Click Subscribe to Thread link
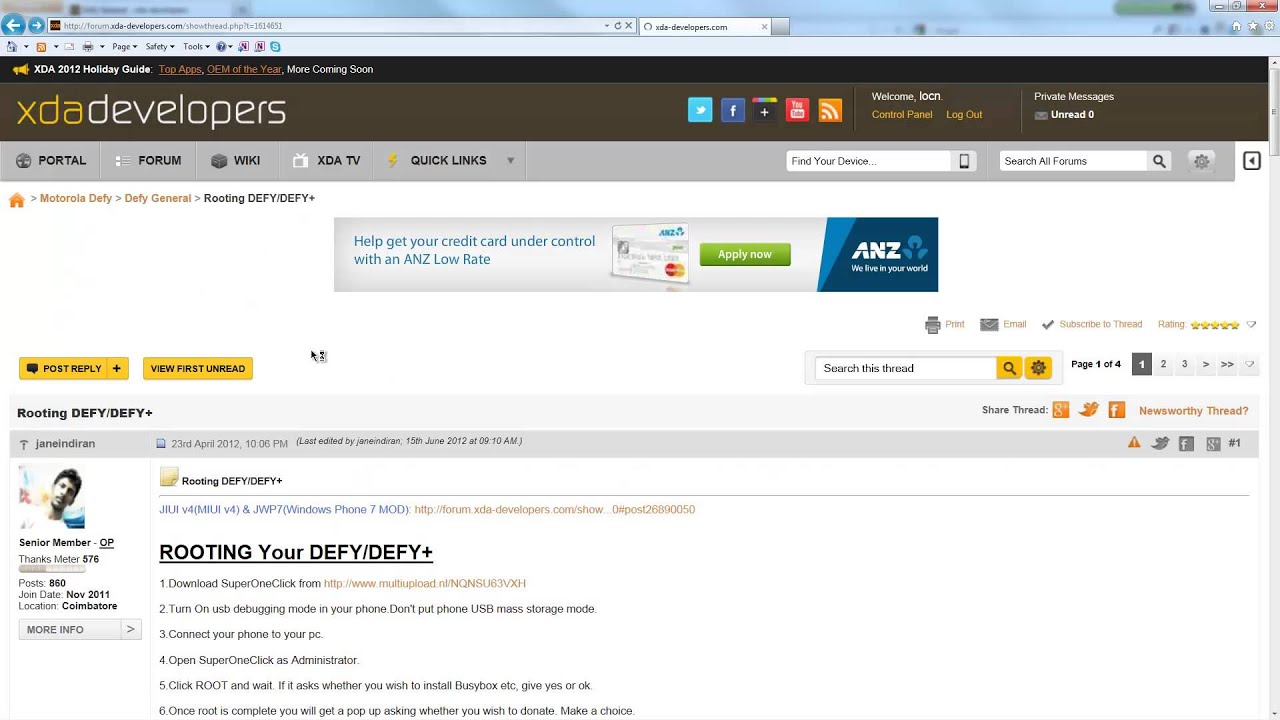1280x720 pixels. [x=1100, y=325]
